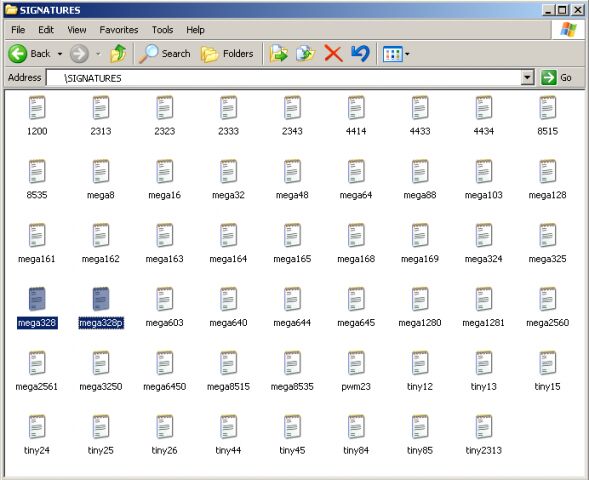Click the Move To toolbar icon
This screenshot has height=480, width=589.
(x=279, y=54)
